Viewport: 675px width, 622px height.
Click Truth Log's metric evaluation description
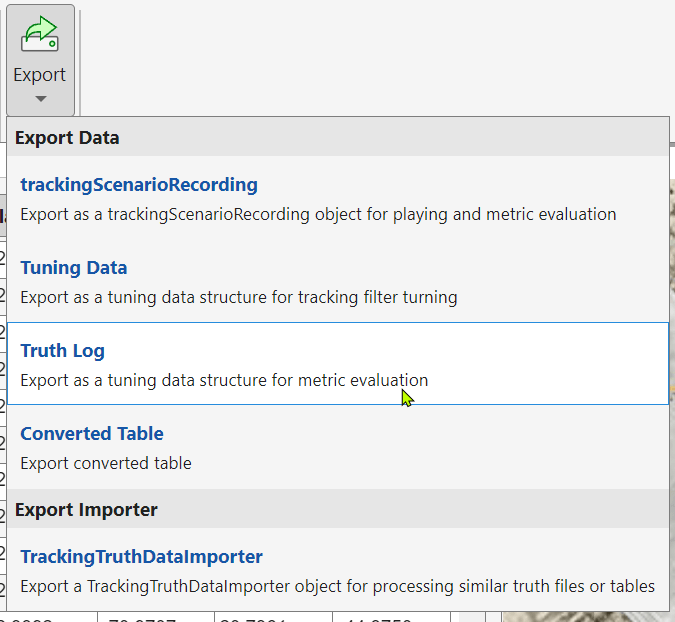click(224, 380)
